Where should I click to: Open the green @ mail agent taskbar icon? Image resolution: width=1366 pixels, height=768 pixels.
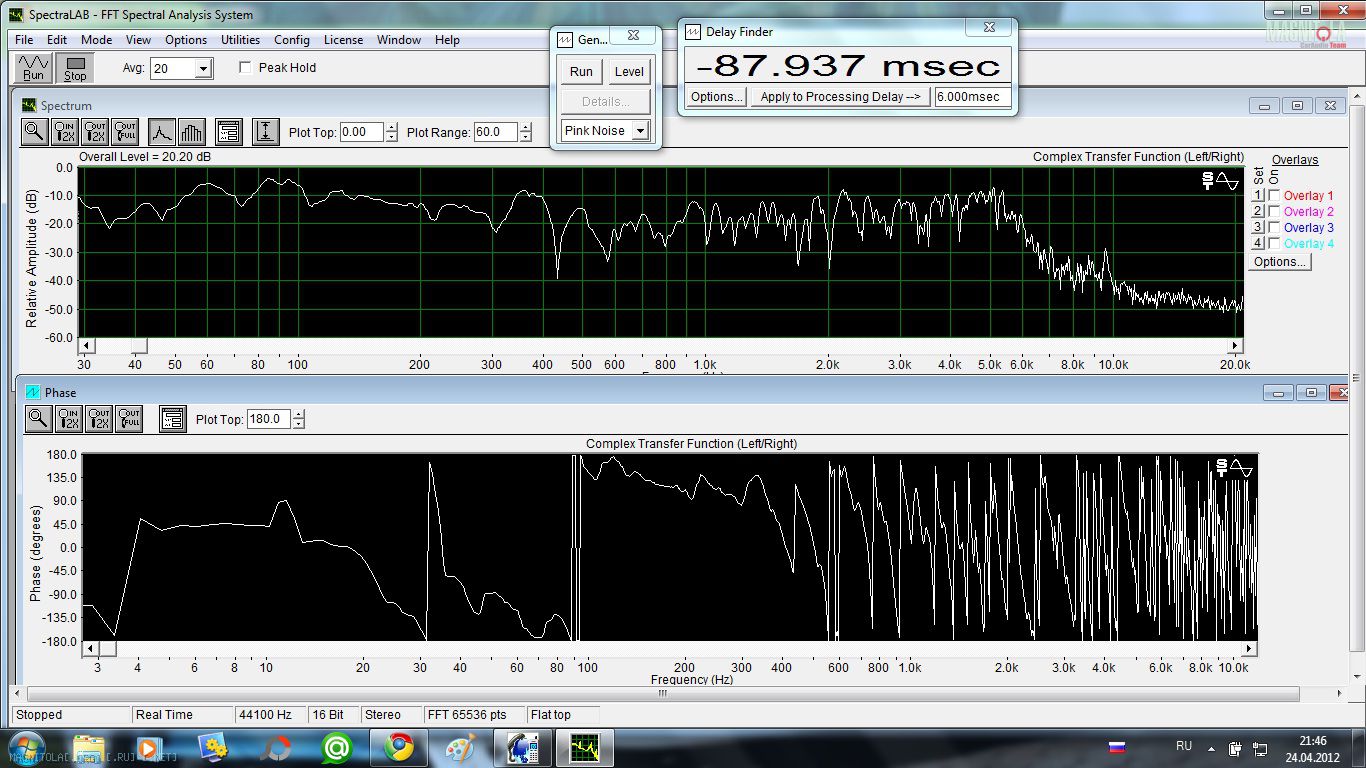click(x=336, y=748)
